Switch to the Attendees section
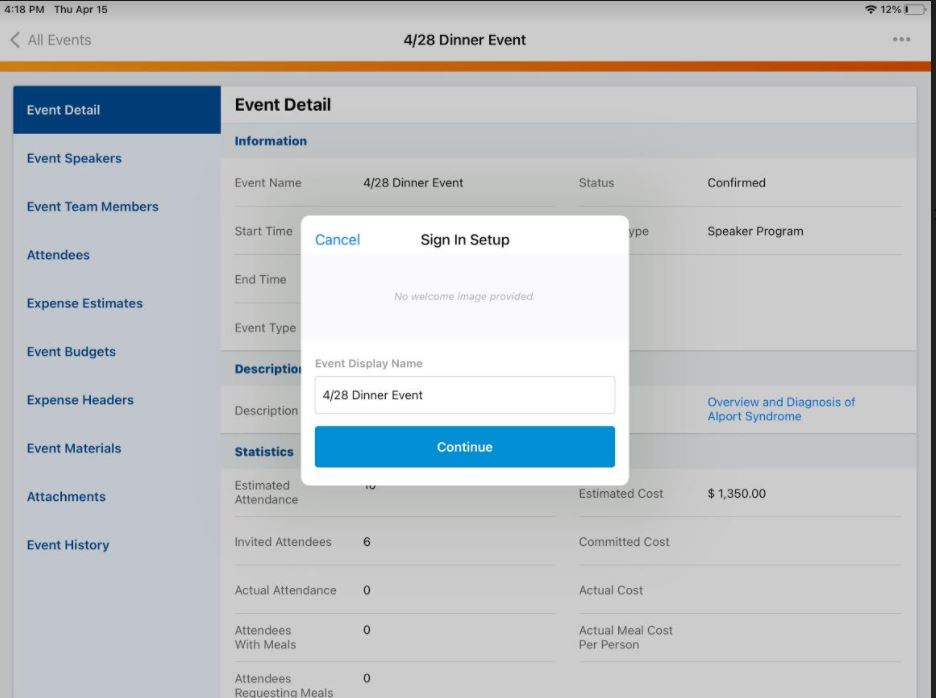Screen dimensions: 936x698 pos(58,255)
